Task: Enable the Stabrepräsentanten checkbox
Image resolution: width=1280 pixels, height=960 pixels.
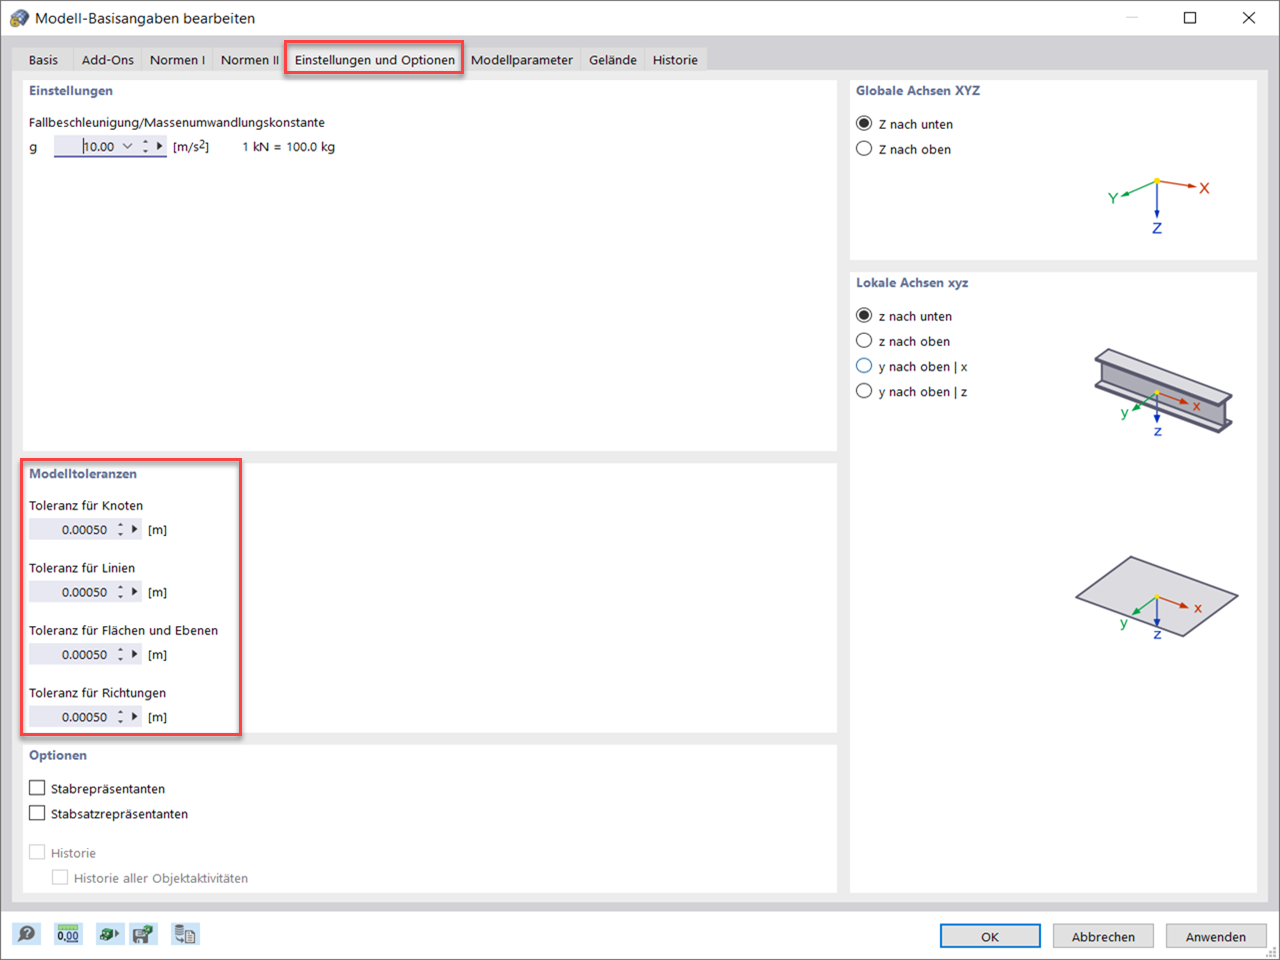Action: (37, 788)
